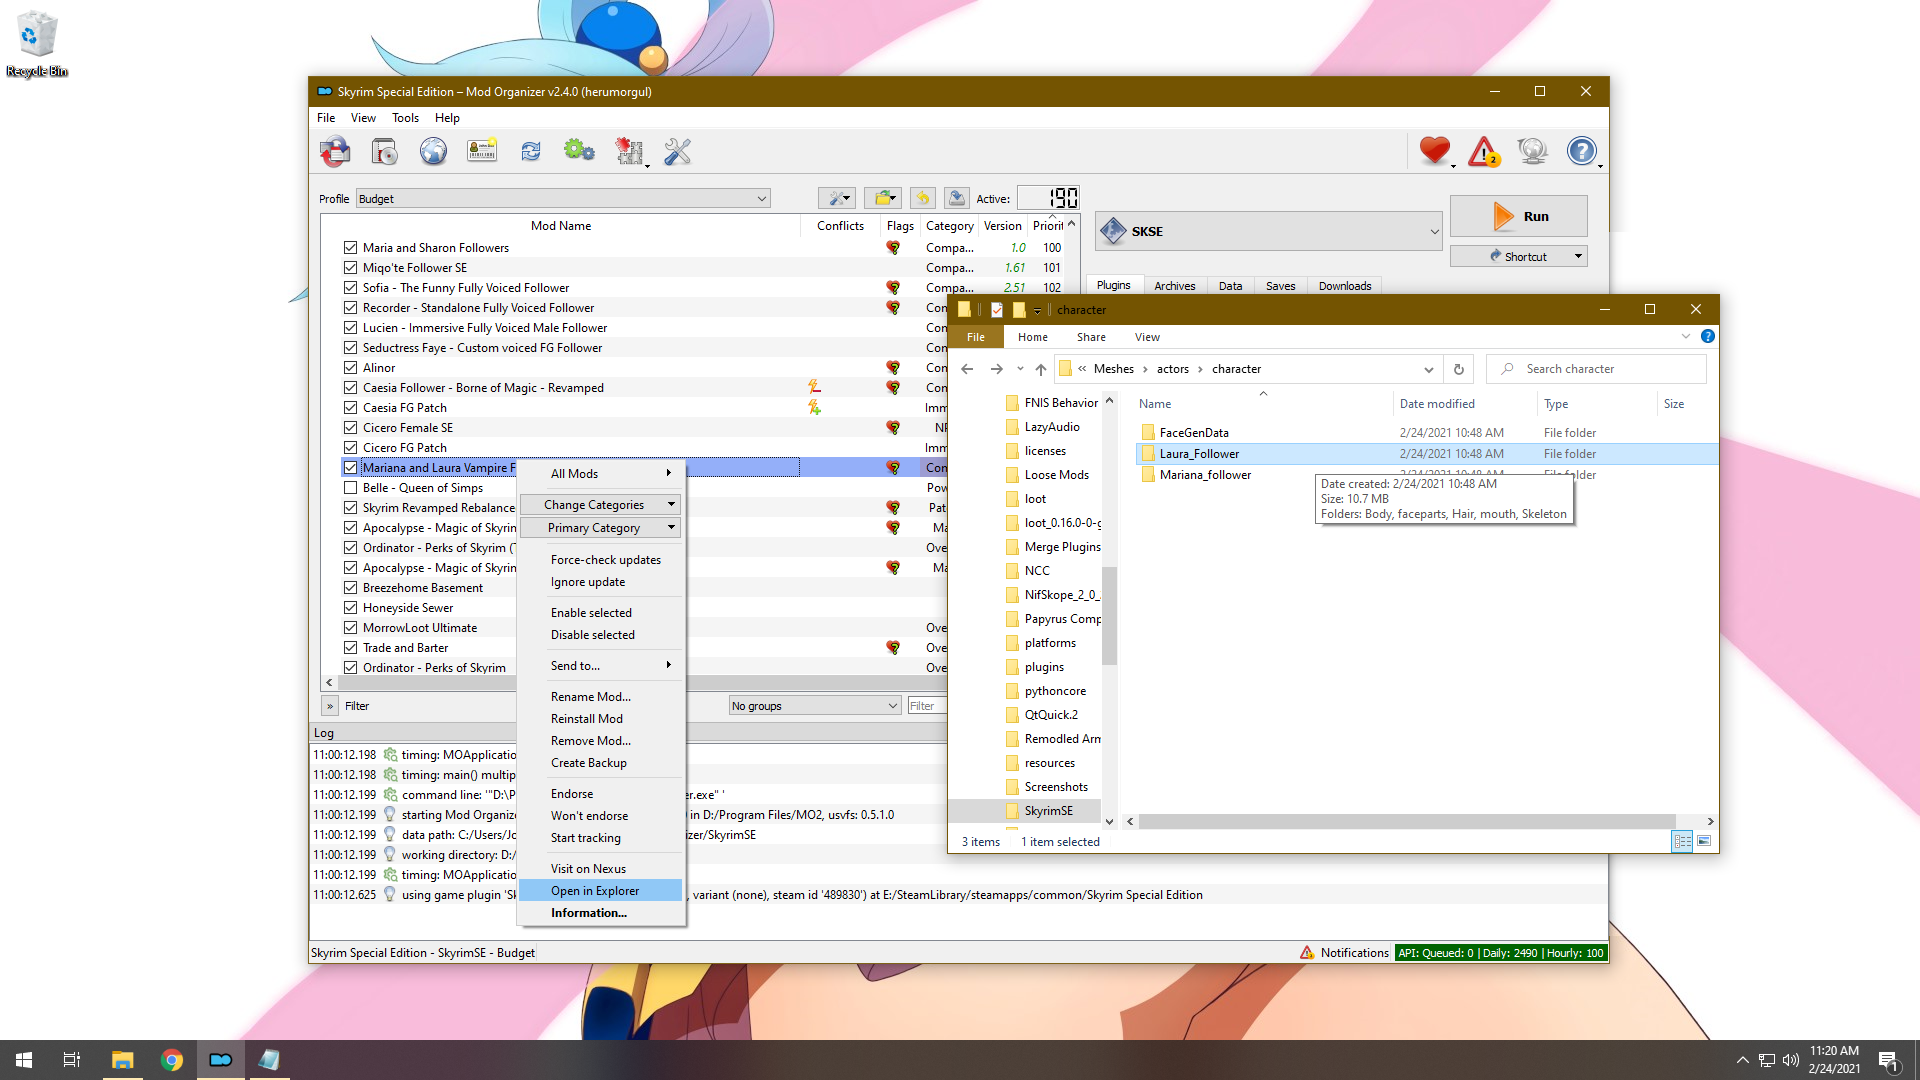
Task: Expand the Change Categories submenu
Action: tap(601, 505)
